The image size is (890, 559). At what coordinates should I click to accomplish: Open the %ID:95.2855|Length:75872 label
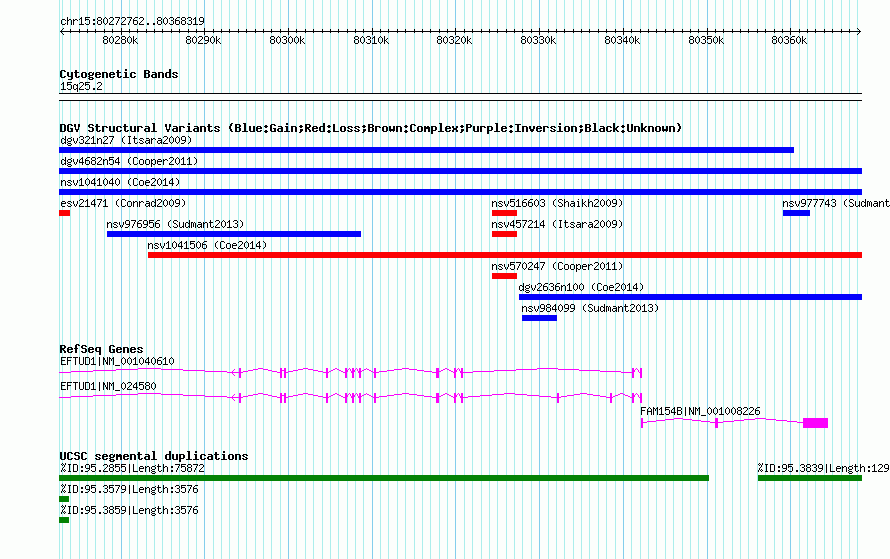(132, 468)
